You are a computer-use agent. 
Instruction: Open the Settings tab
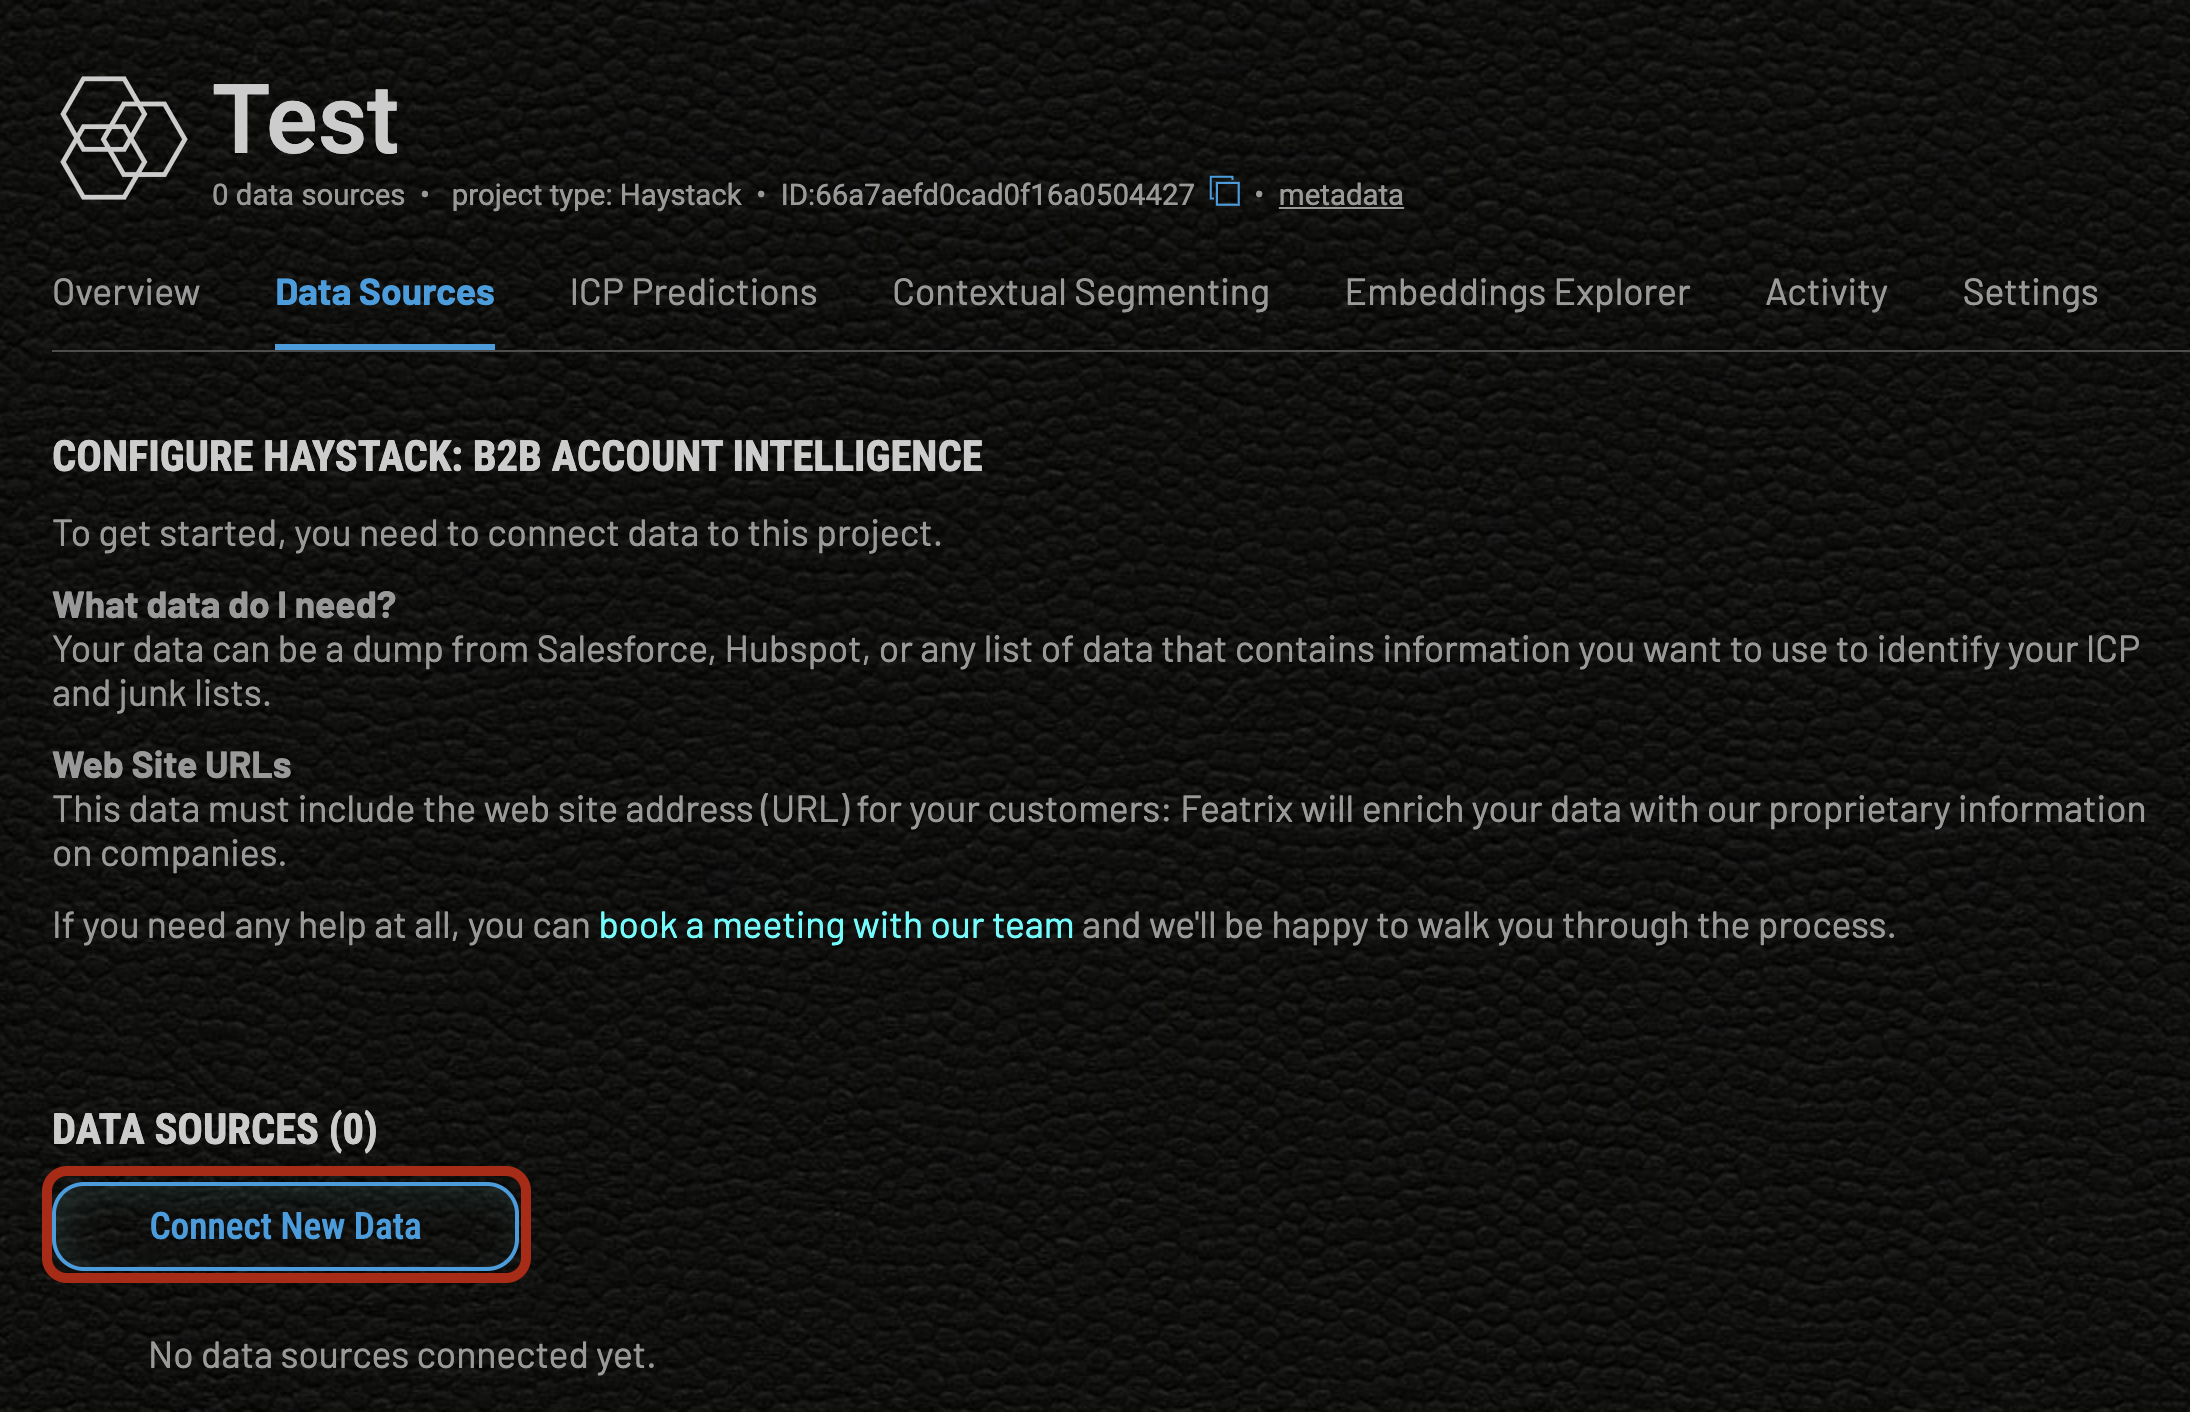click(x=2029, y=293)
